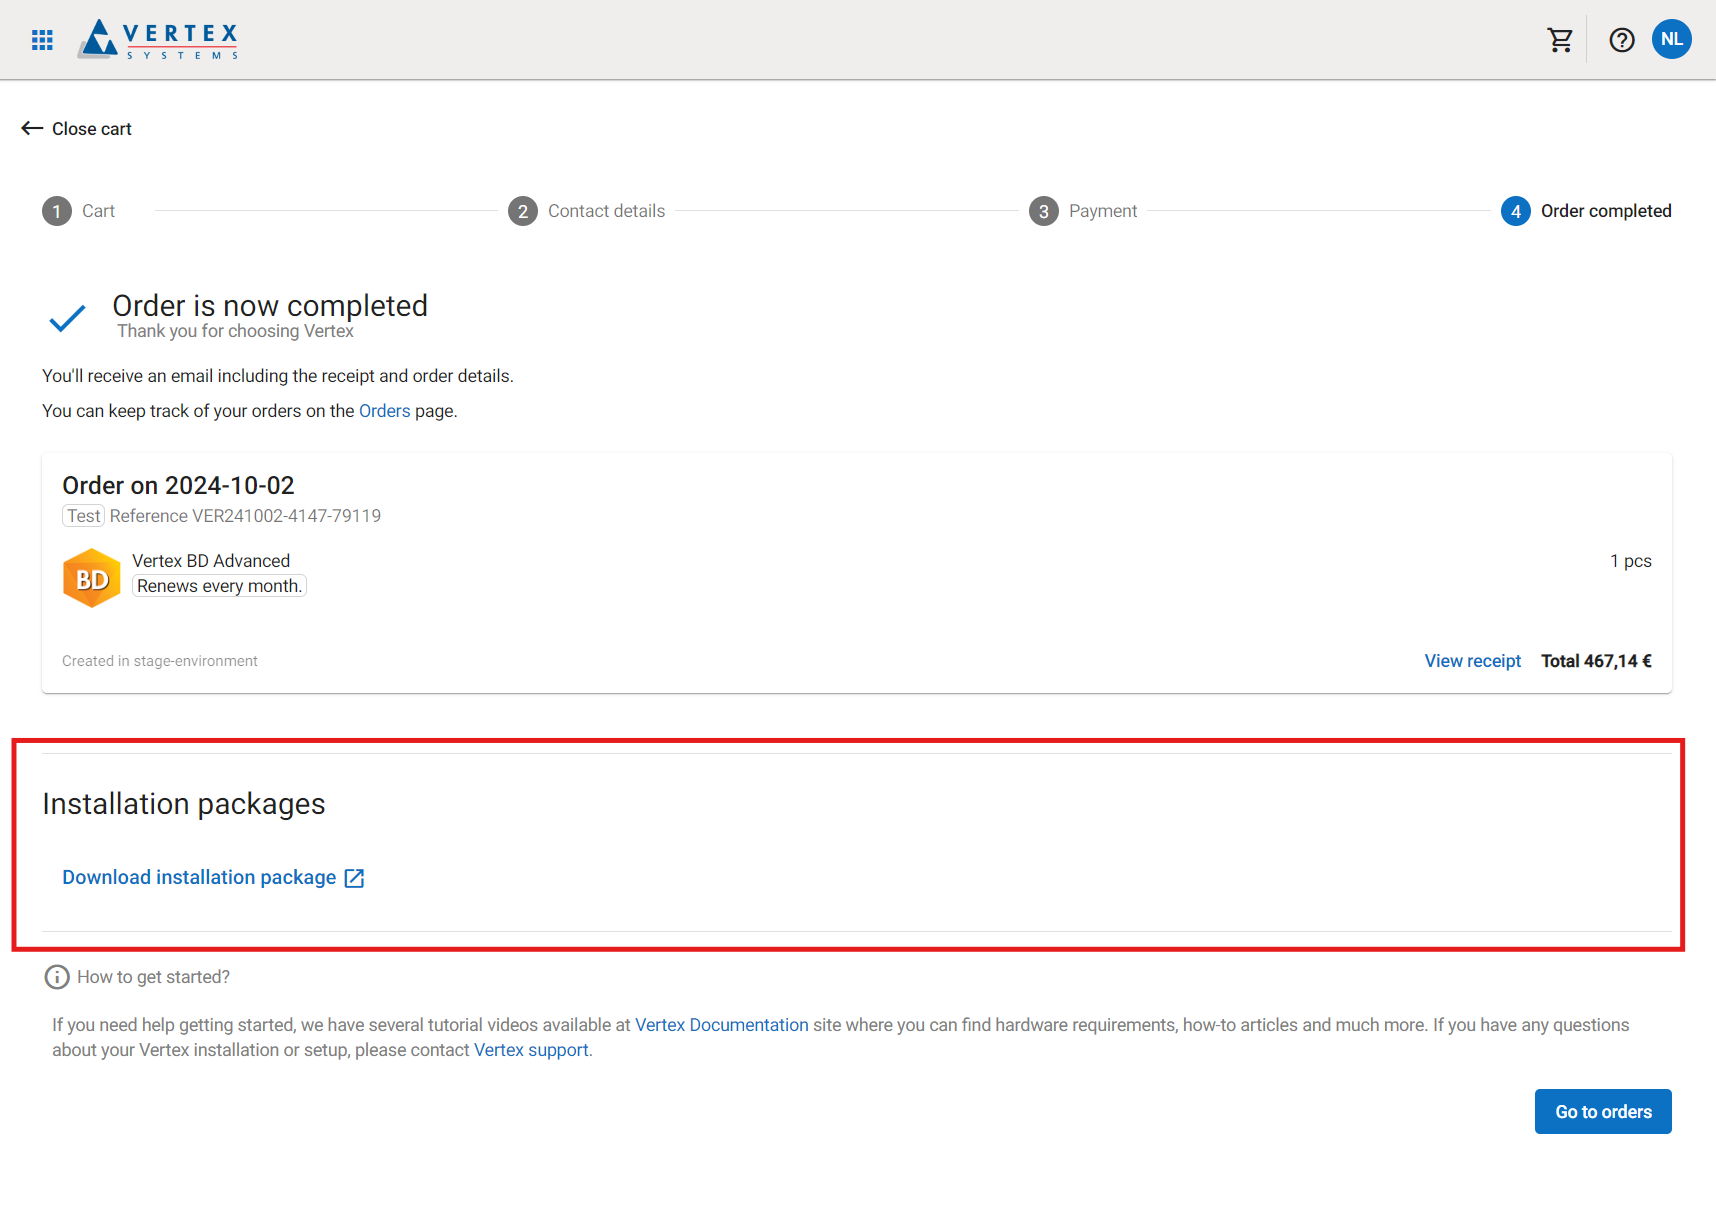The width and height of the screenshot is (1716, 1222).
Task: Open the apps grid menu icon
Action: coord(42,40)
